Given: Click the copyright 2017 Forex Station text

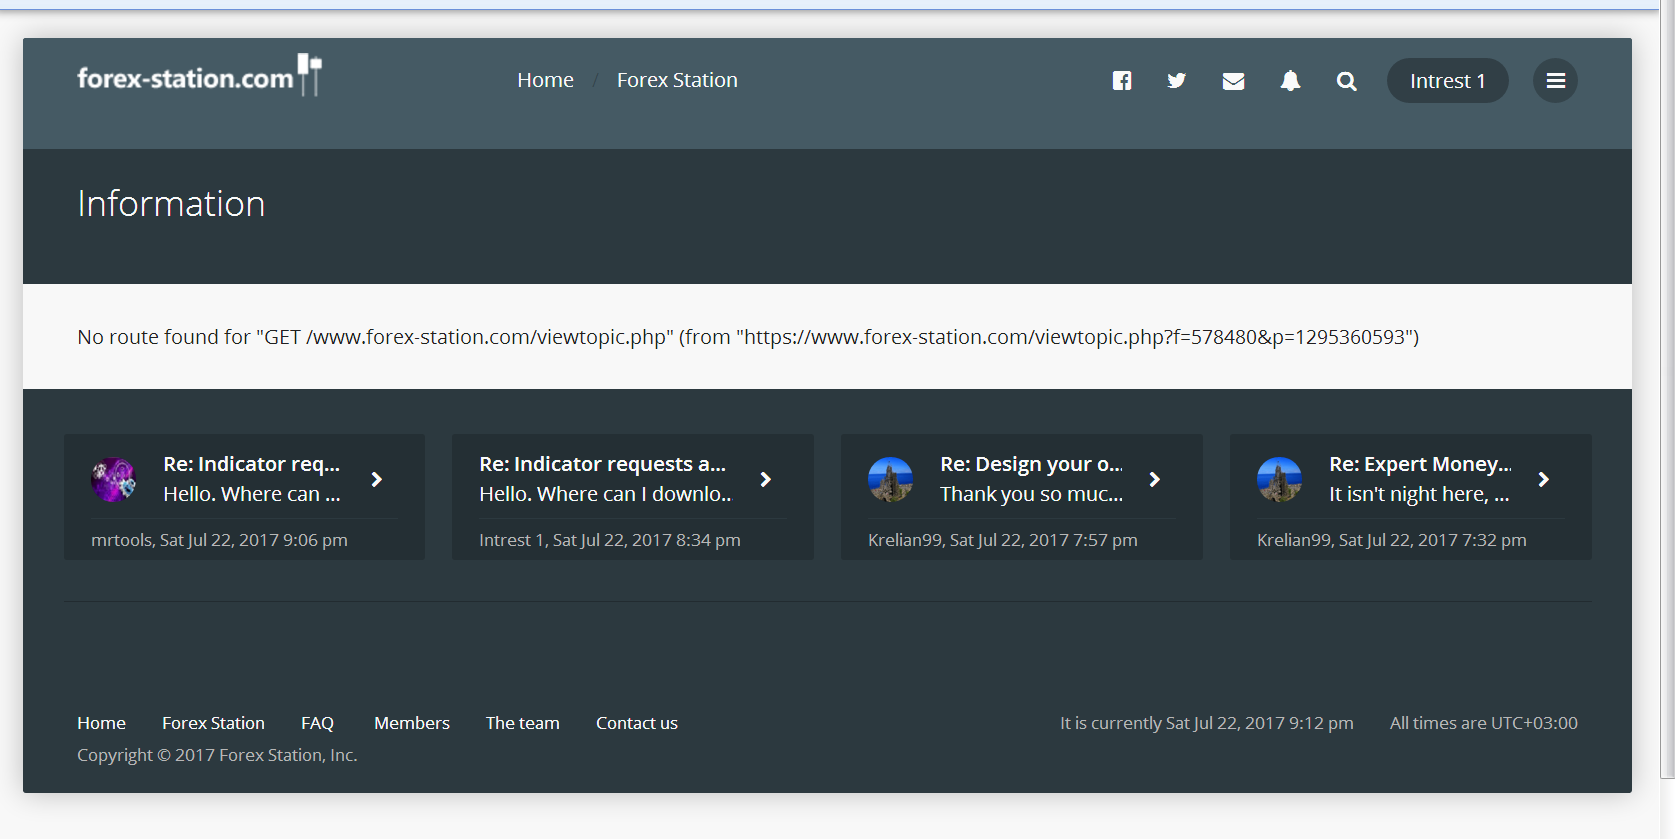Looking at the screenshot, I should 217,755.
